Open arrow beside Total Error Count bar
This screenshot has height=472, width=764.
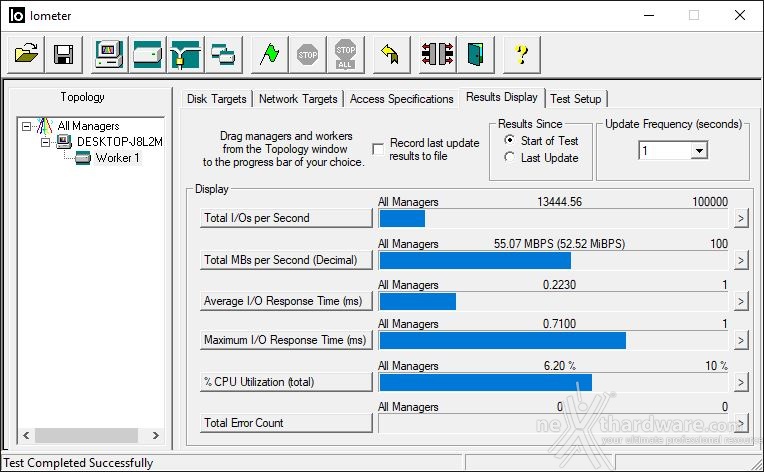741,423
